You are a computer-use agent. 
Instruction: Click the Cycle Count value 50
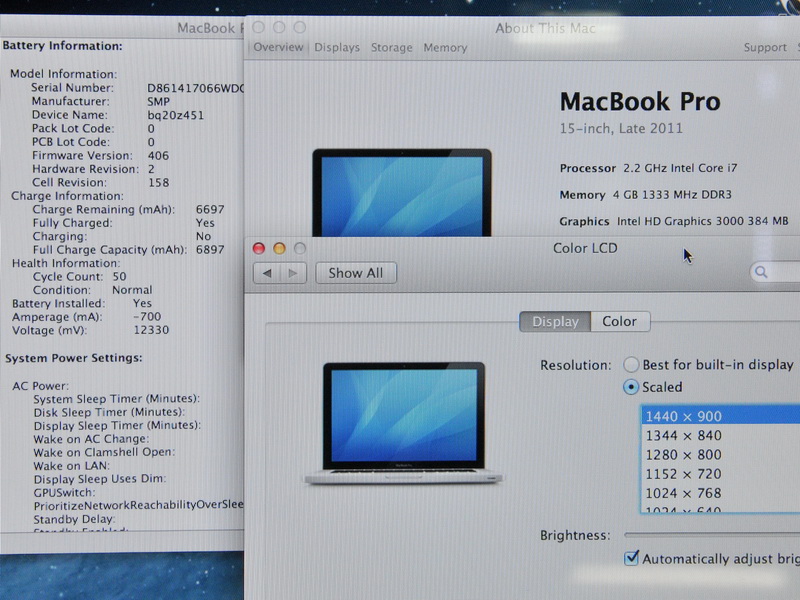tap(119, 277)
